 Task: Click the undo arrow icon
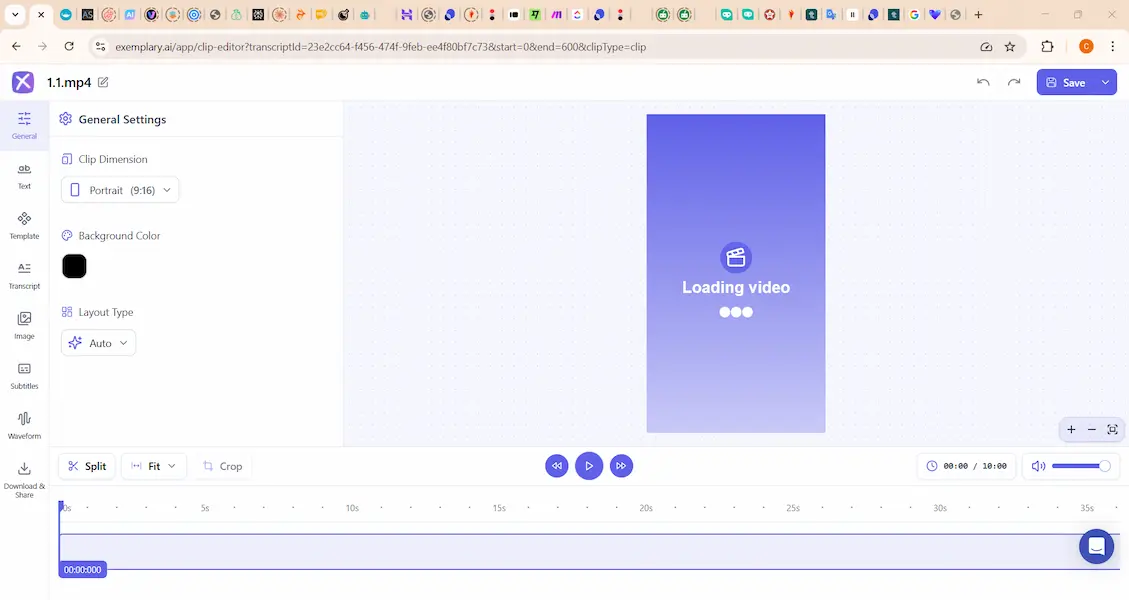click(x=983, y=82)
